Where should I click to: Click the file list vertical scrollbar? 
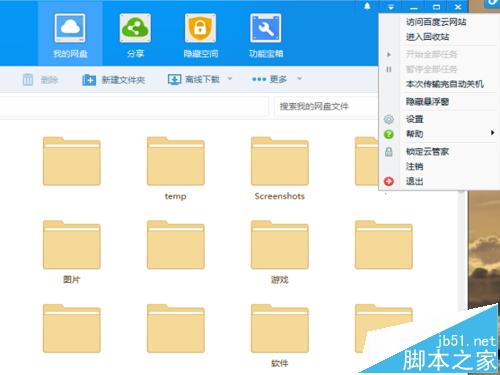tap(462, 250)
